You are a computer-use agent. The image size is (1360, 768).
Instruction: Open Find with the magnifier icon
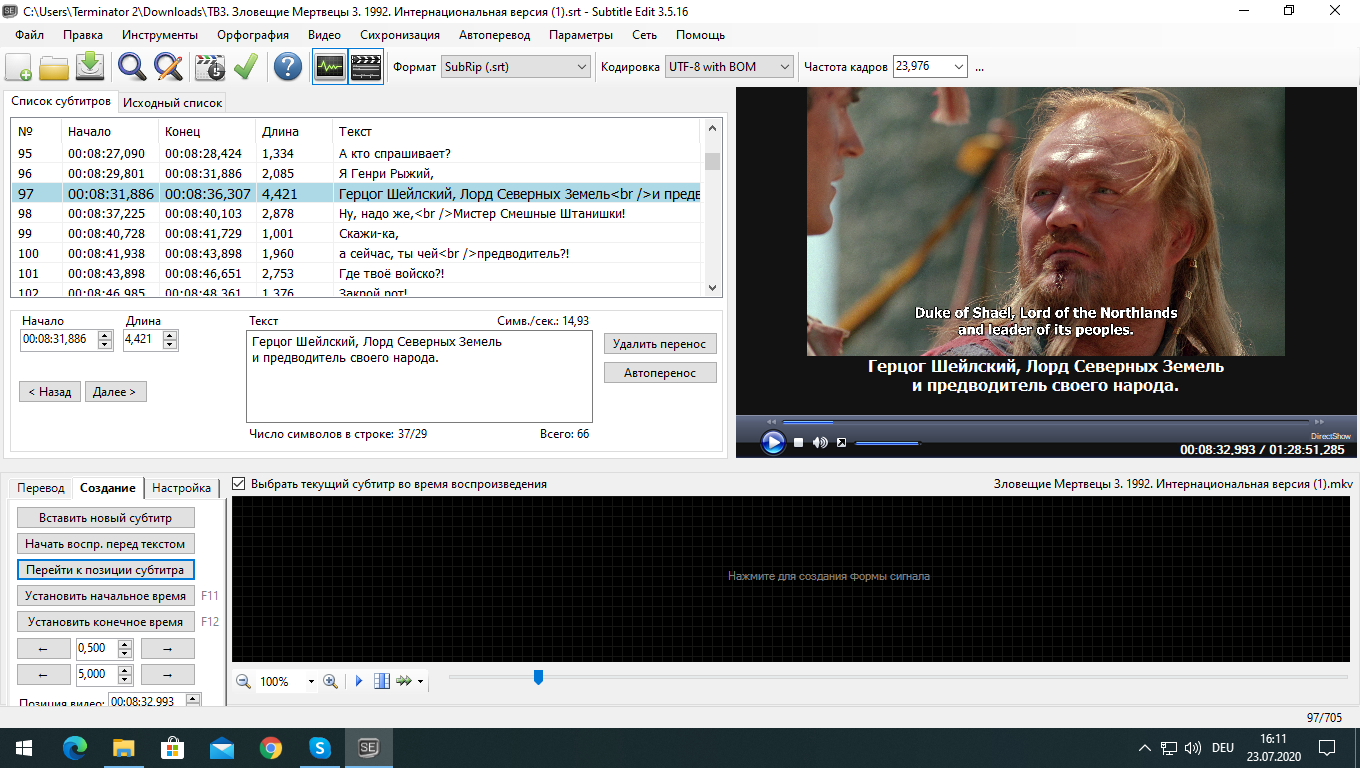point(132,67)
